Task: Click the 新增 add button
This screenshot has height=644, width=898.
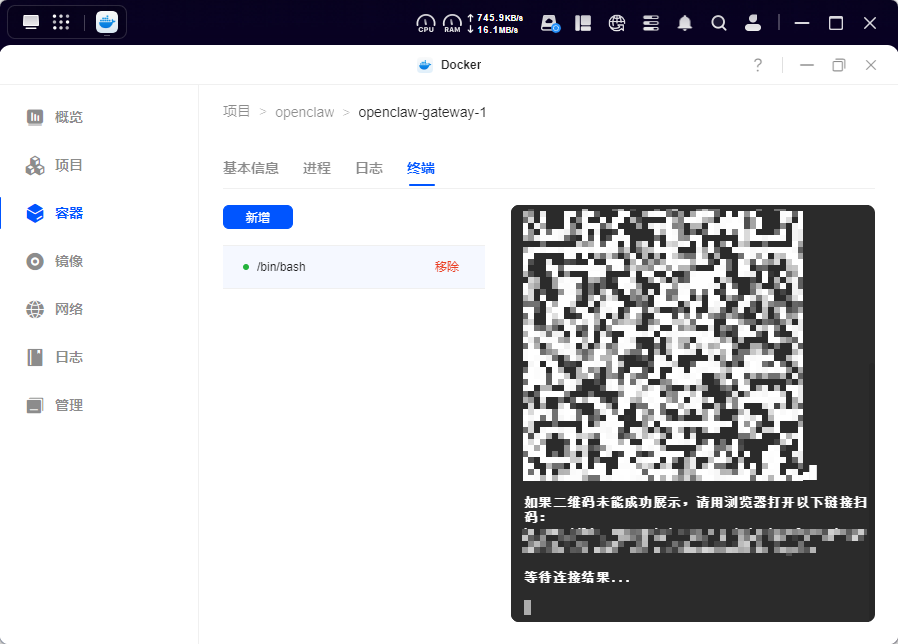Action: coord(258,217)
